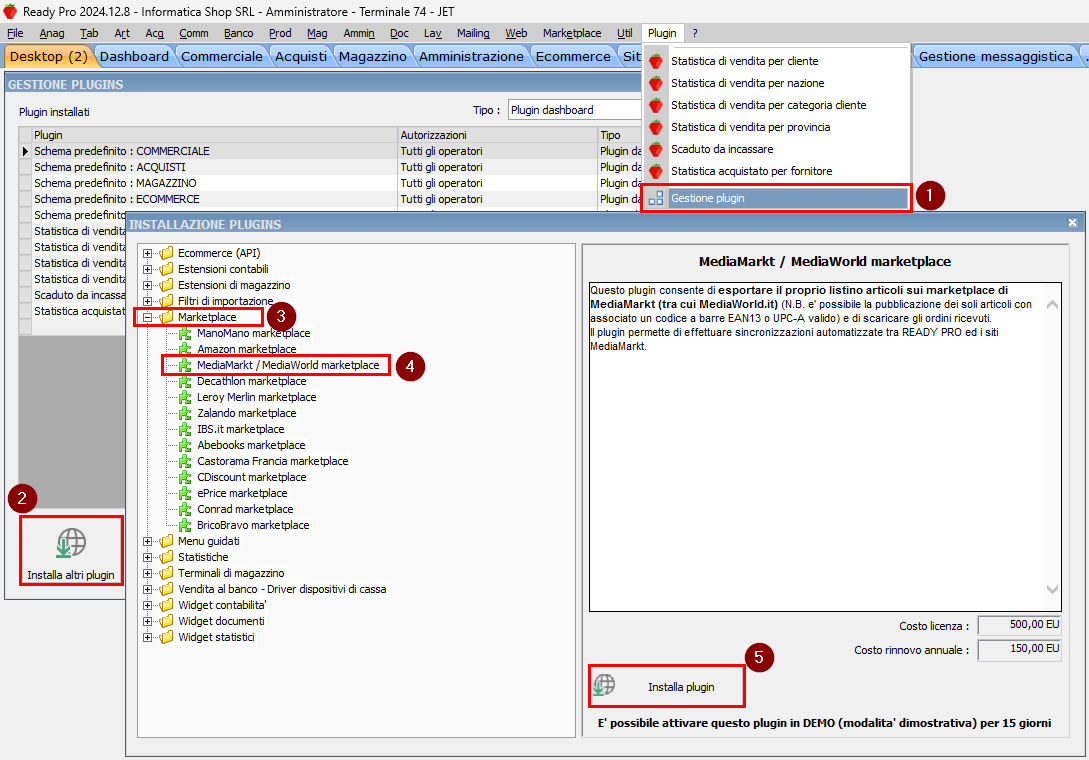The image size is (1089, 760).
Task: Select the Zalando marketplace tree item
Action: [247, 413]
